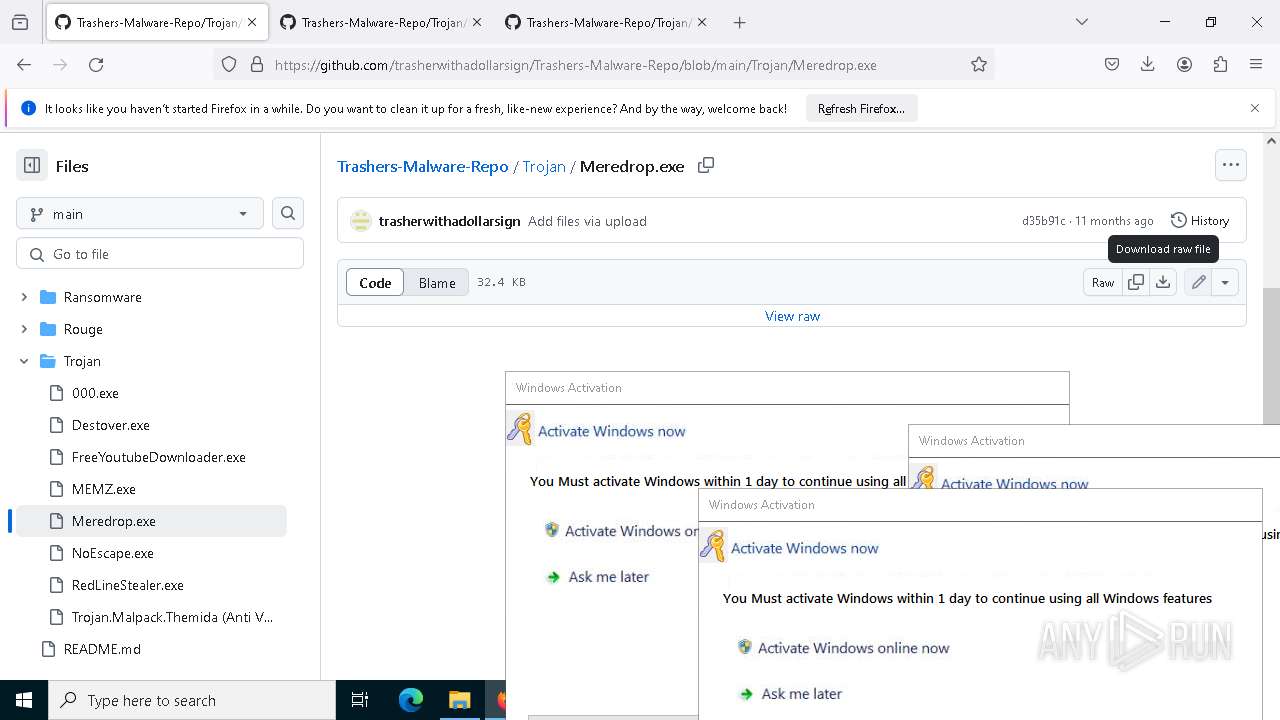Open list all tabs dropdown

1081,22
